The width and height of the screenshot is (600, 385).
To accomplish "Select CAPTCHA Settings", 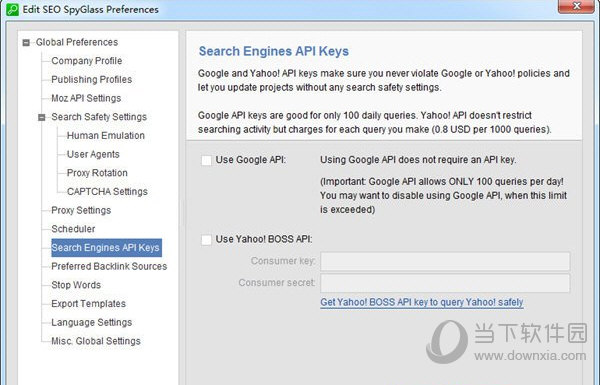I will (x=107, y=192).
